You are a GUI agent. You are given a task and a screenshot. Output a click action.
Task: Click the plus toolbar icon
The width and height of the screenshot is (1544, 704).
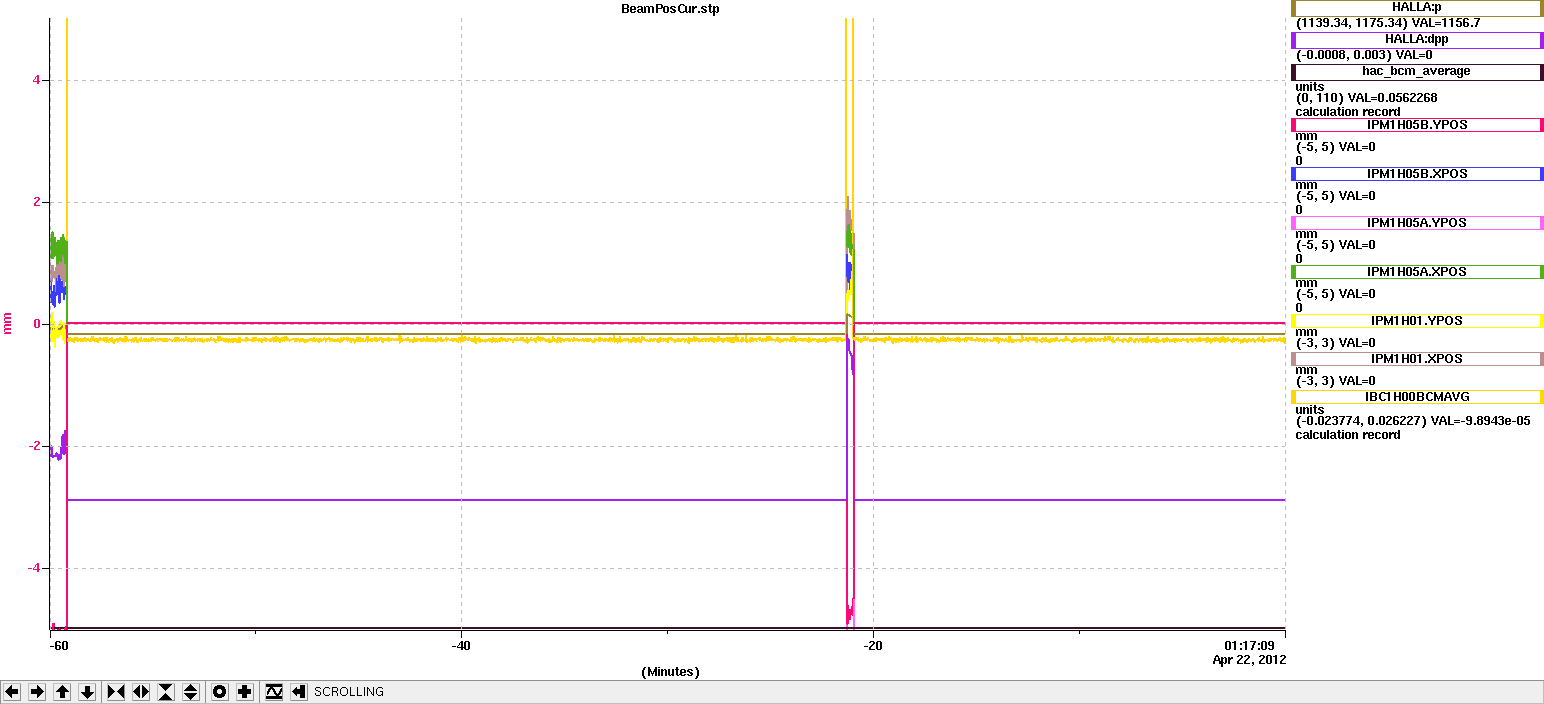click(245, 692)
